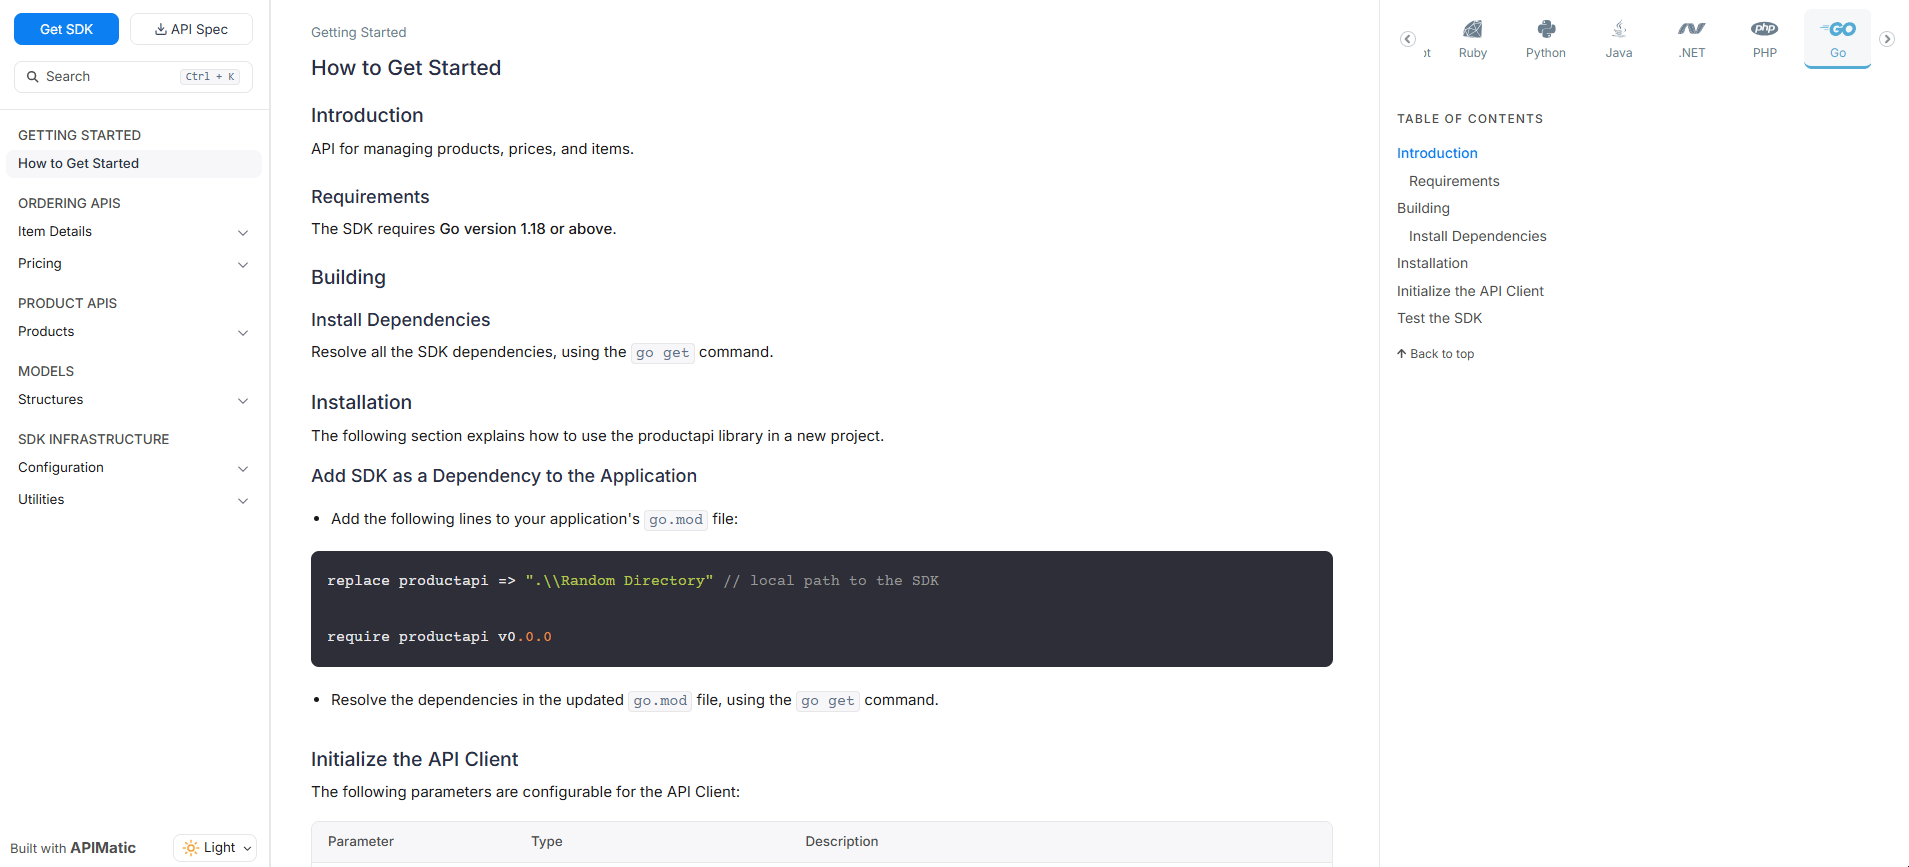Image resolution: width=1909 pixels, height=867 pixels.
Task: Open How to Get Started page
Action: tap(78, 164)
